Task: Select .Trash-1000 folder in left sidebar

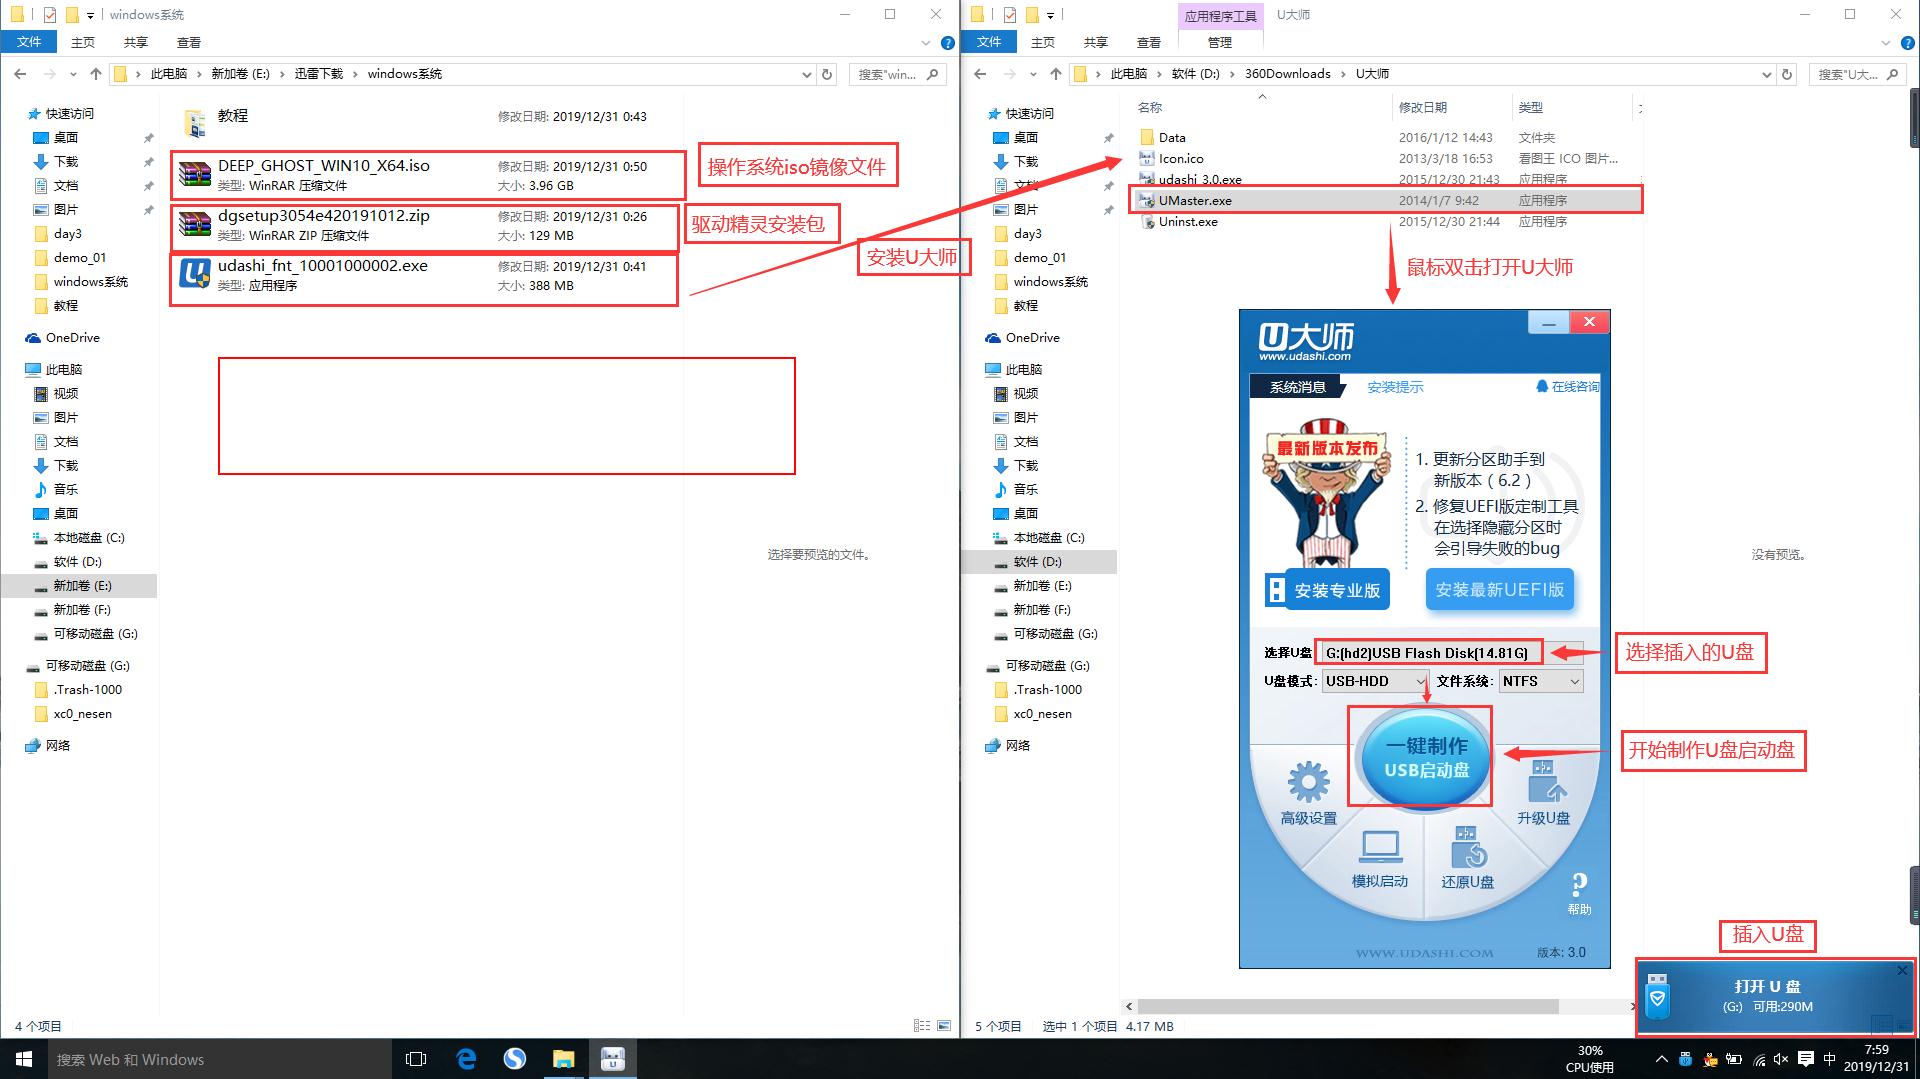Action: point(78,690)
